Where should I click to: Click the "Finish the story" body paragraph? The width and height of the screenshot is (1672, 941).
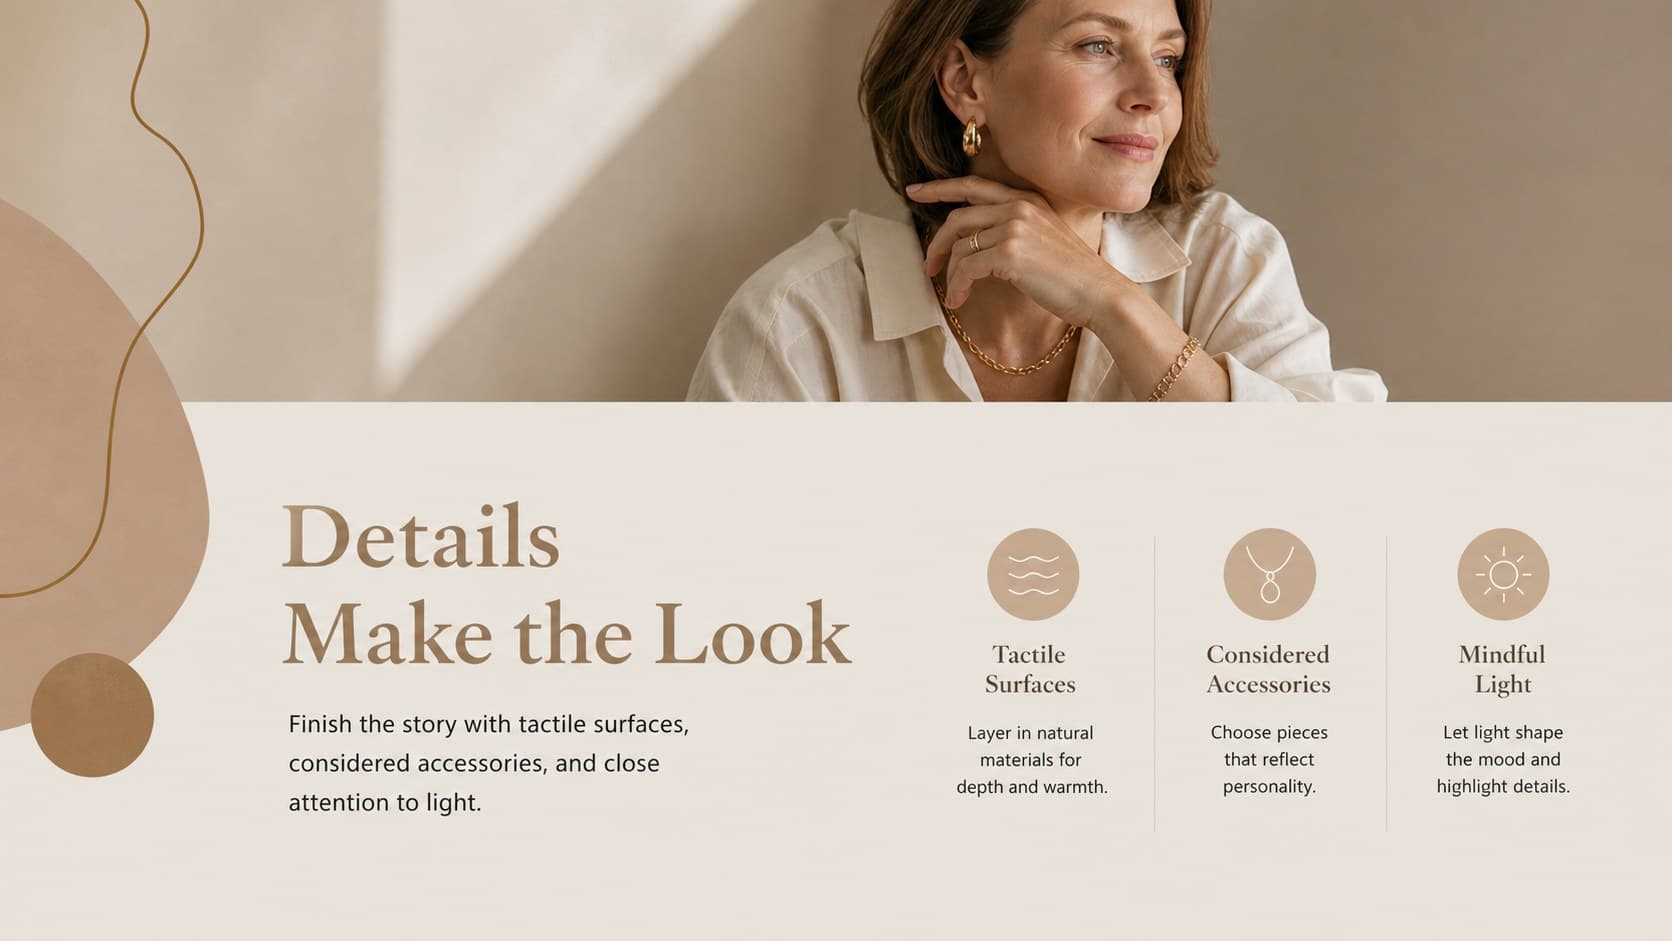[488, 763]
